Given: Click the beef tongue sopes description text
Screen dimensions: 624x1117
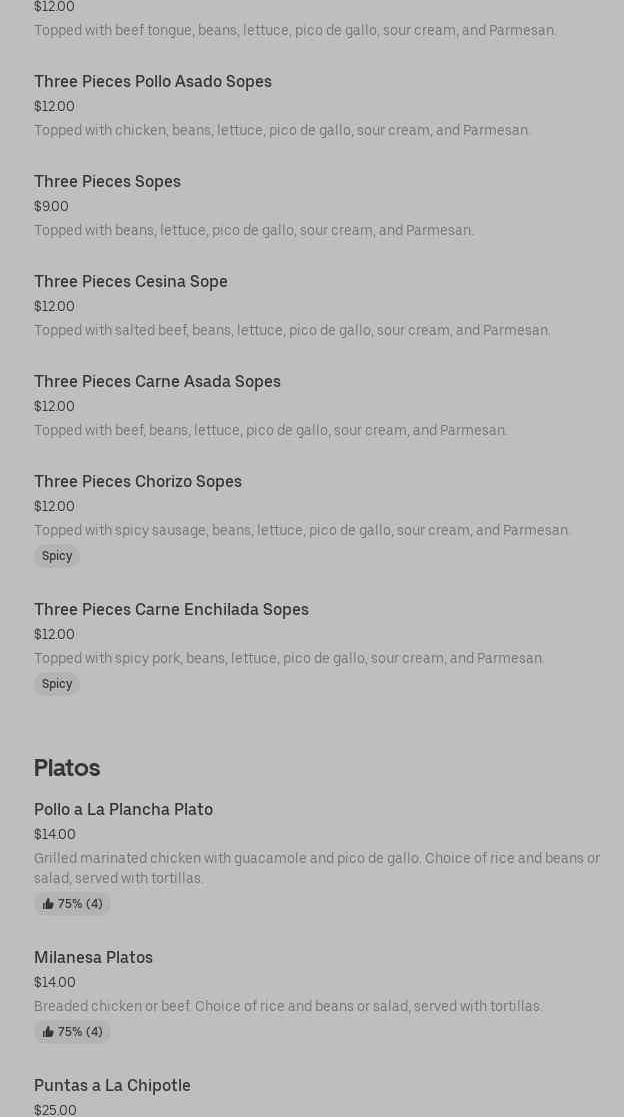Looking at the screenshot, I should coord(295,31).
